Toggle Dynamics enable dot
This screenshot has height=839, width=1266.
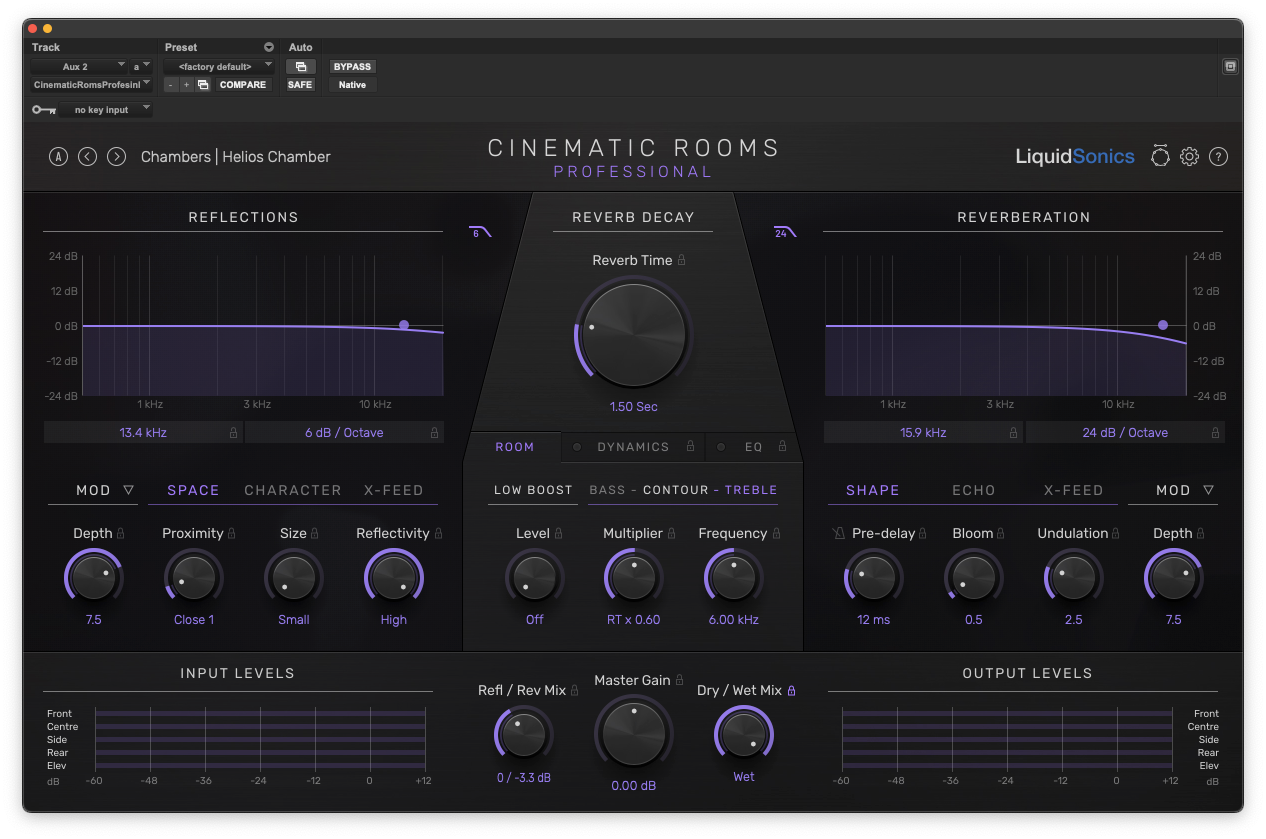(577, 447)
